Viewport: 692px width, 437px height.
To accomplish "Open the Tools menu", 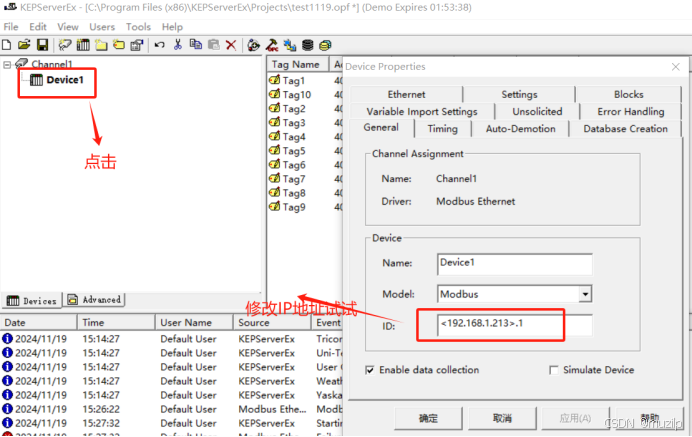I will point(138,27).
